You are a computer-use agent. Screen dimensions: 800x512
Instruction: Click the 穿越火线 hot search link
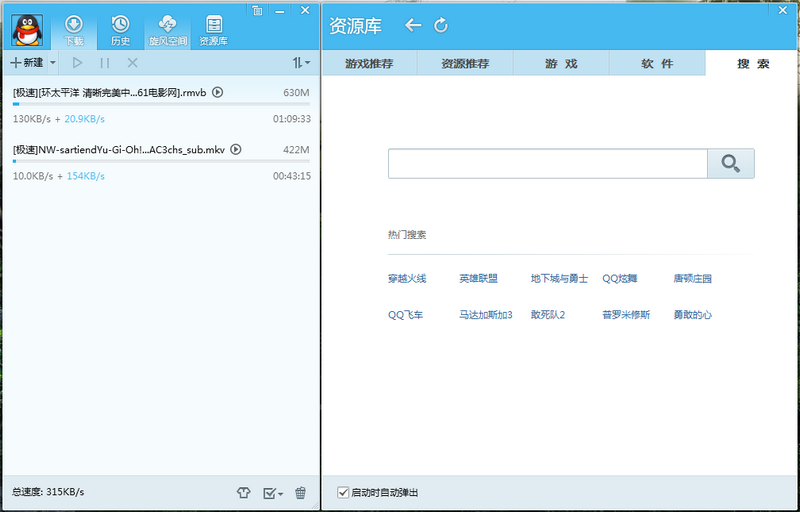click(x=407, y=279)
